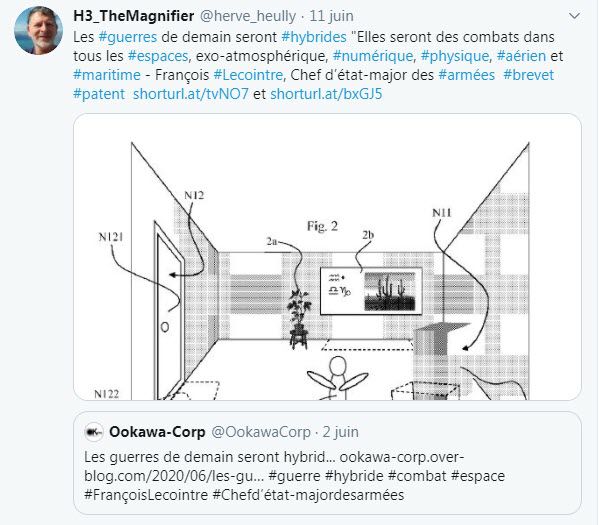599x525 pixels.
Task: Open the #patent hashtag
Action: click(x=99, y=94)
